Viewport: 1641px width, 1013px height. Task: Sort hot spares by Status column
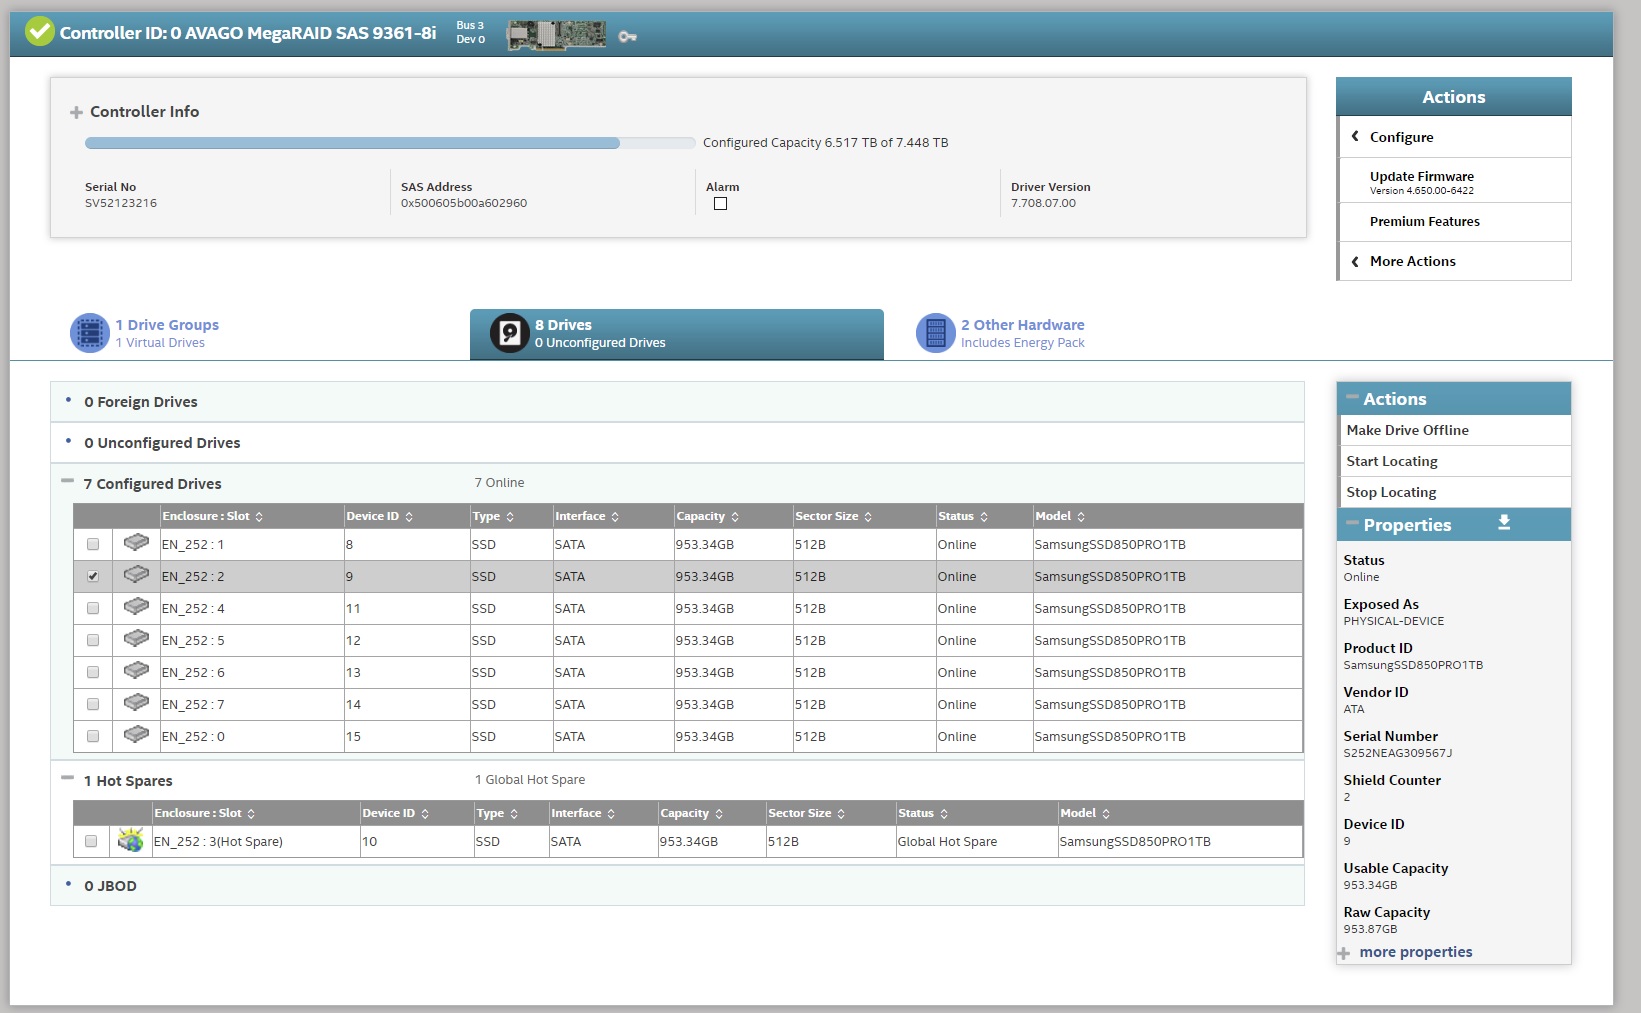click(x=944, y=814)
